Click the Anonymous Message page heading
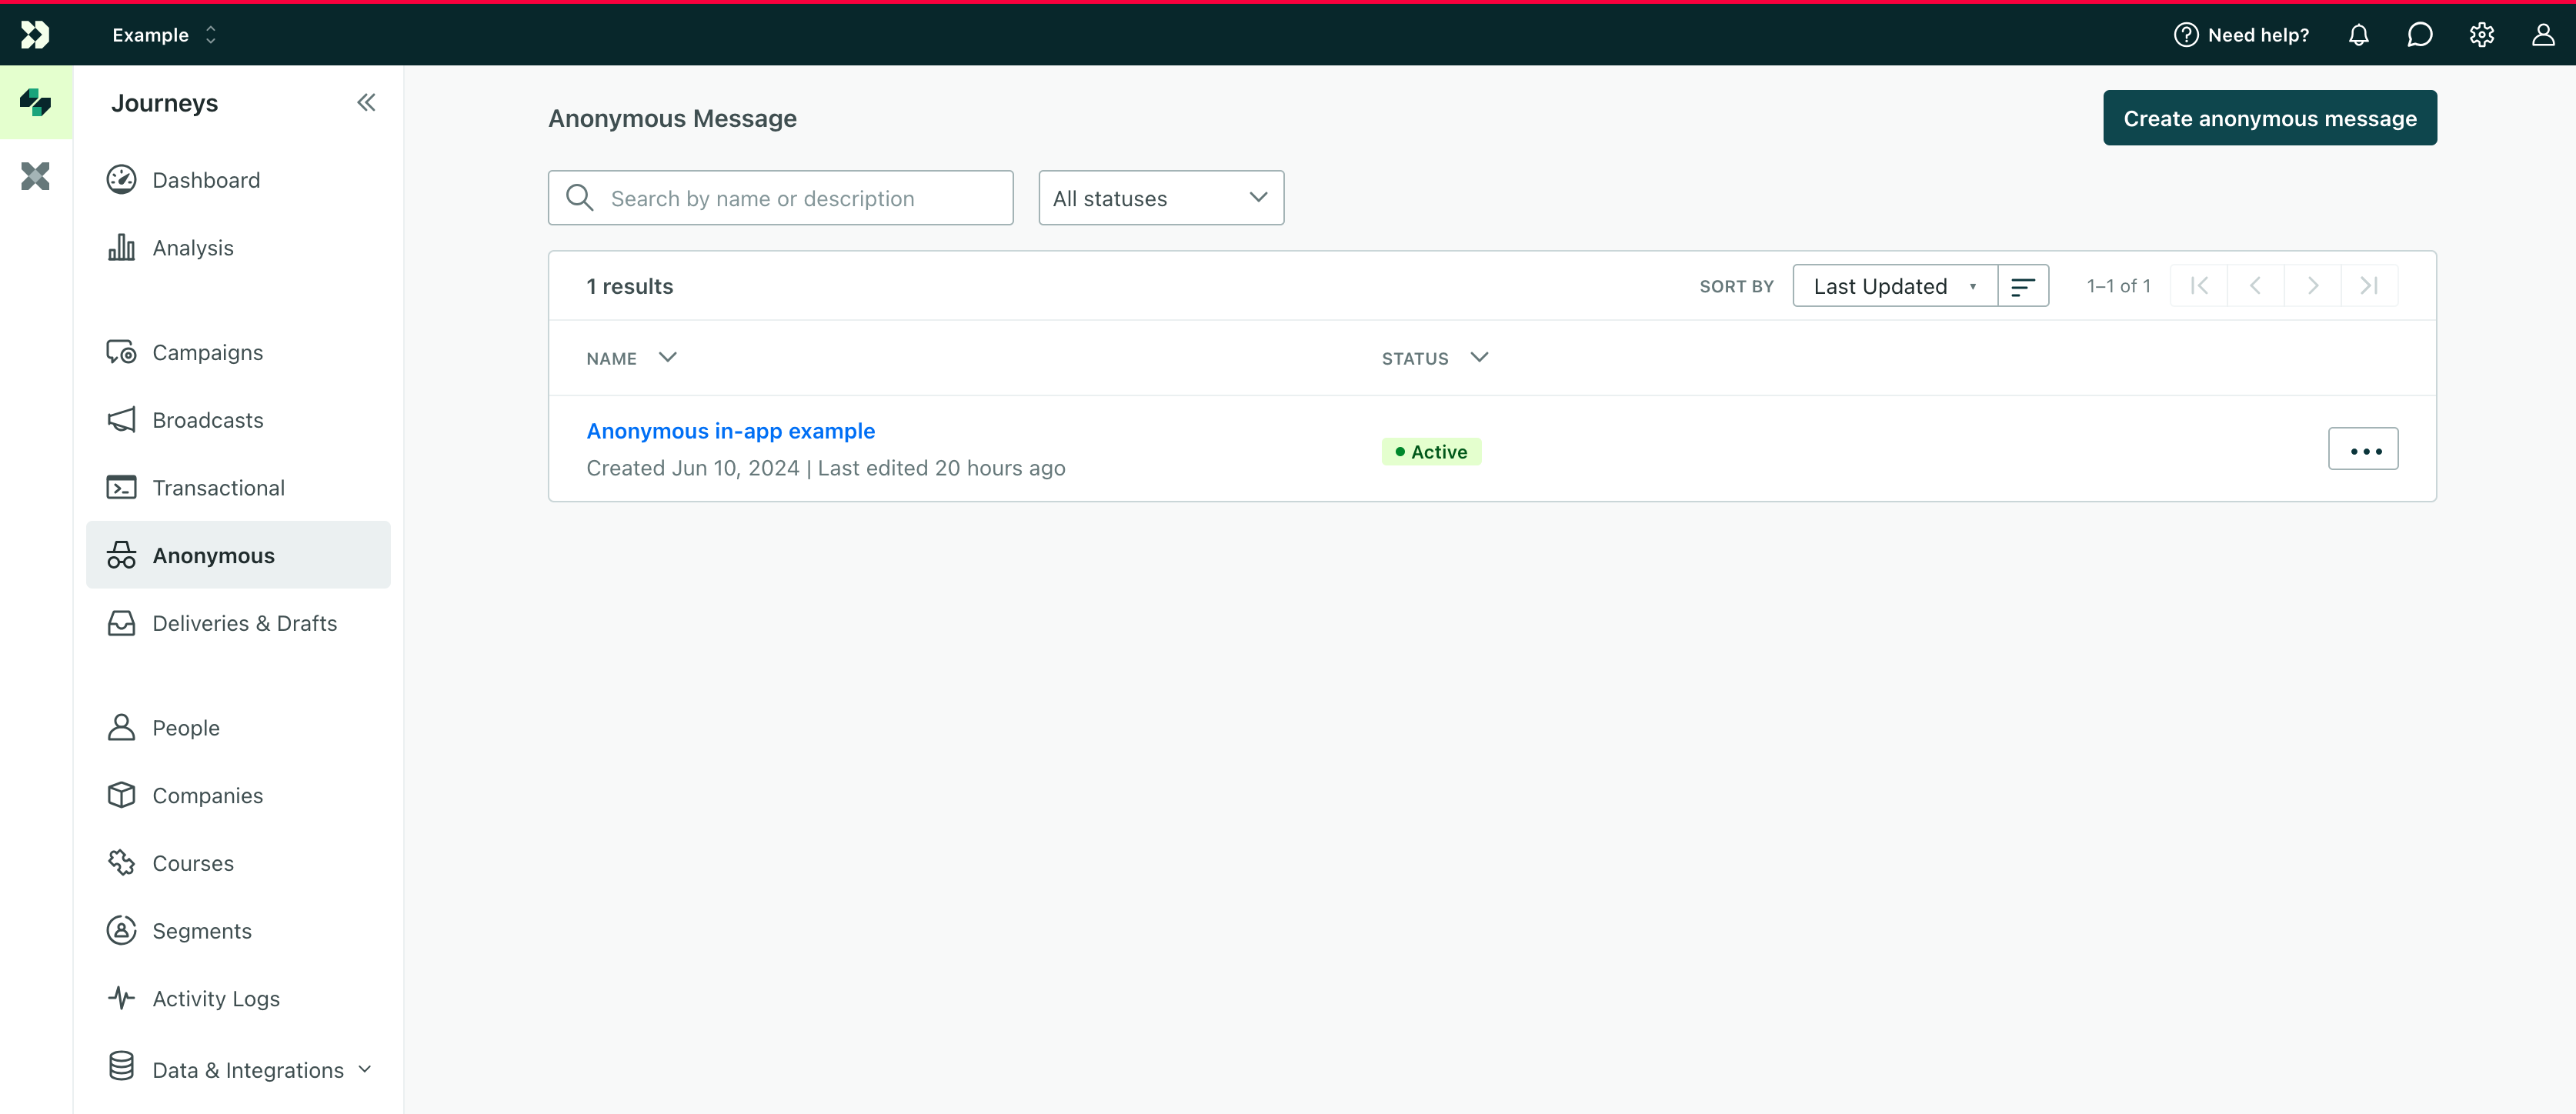 tap(672, 118)
